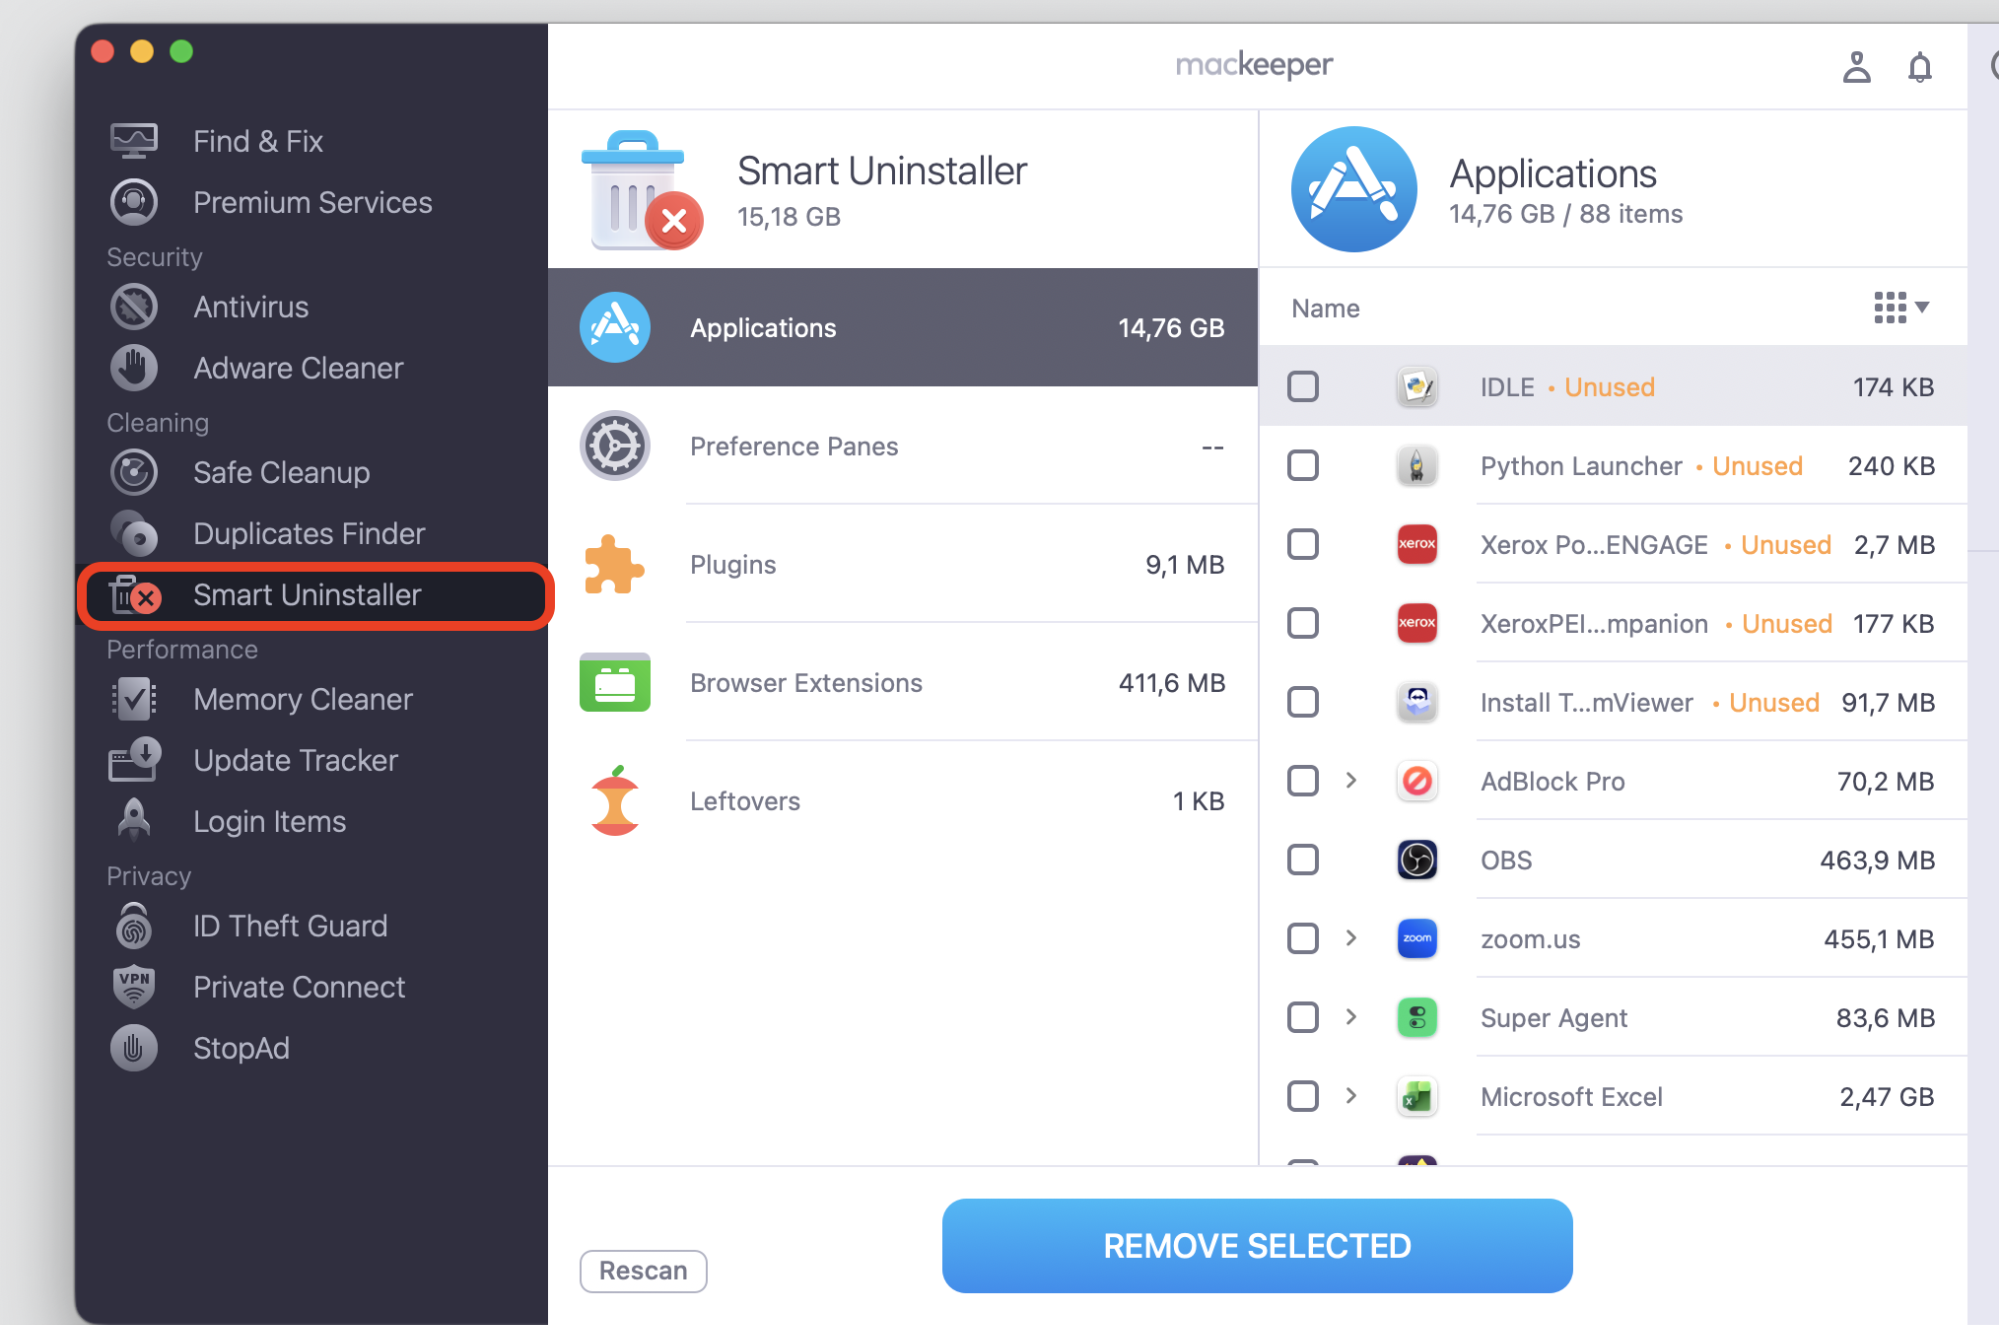Select the Antivirus icon in sidebar

click(x=133, y=307)
